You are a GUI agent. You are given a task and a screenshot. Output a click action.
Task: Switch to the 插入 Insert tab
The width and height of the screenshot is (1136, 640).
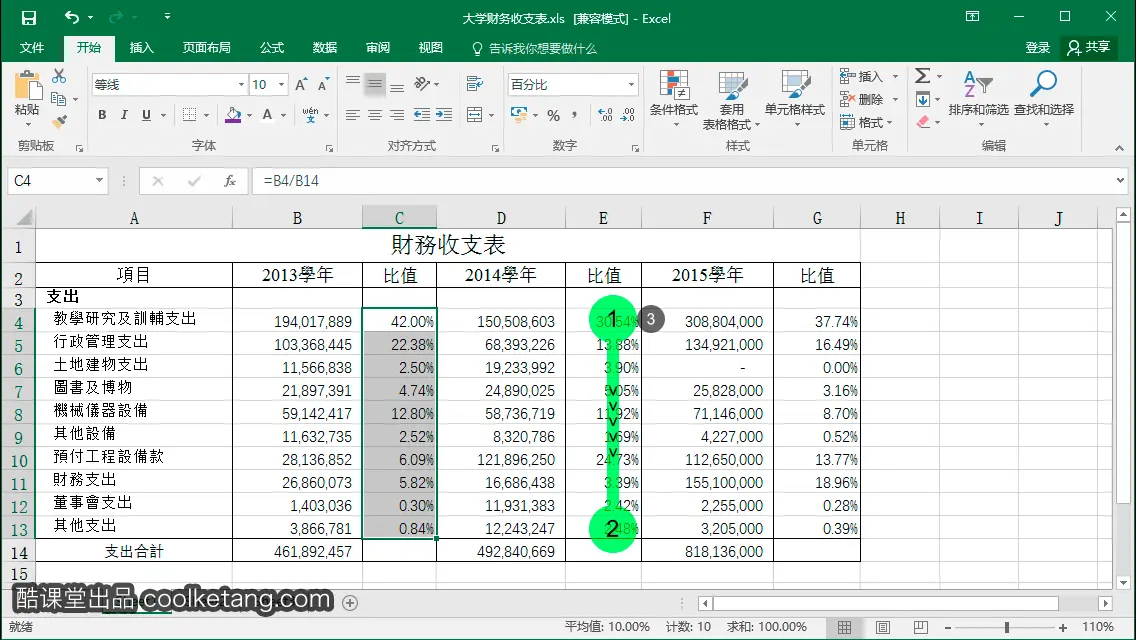coord(141,48)
